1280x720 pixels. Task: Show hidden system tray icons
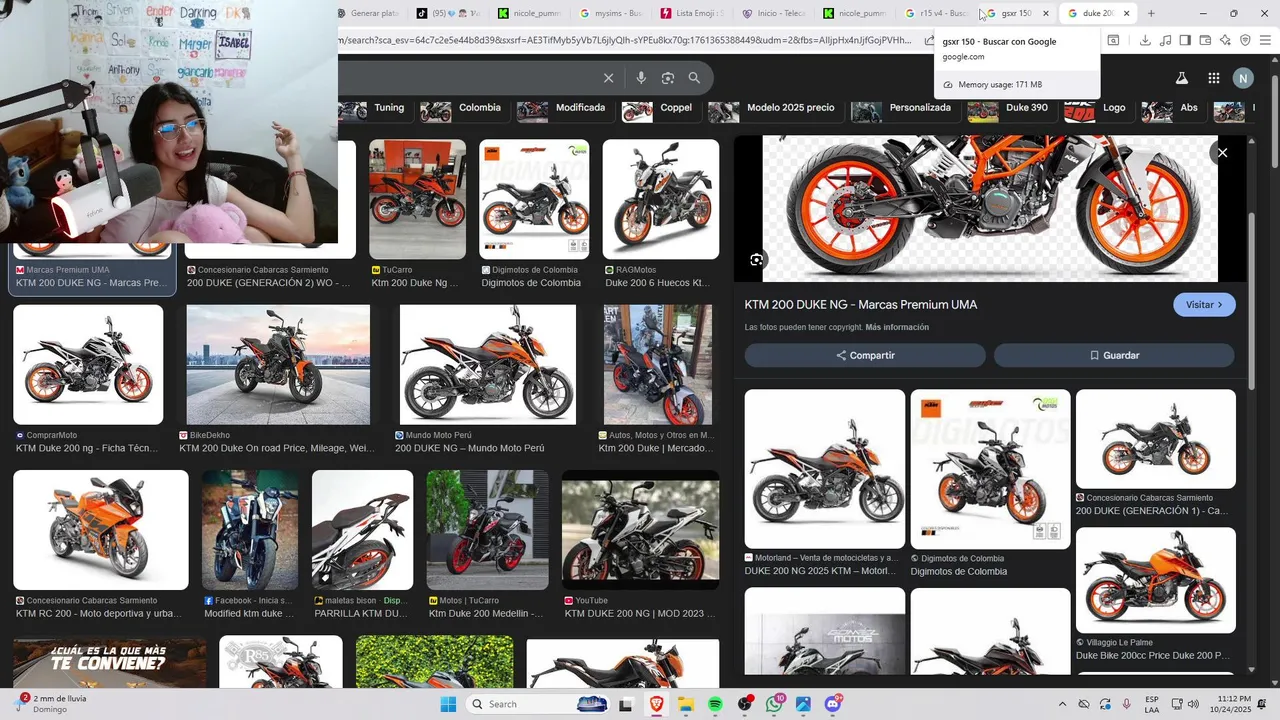point(1062,704)
